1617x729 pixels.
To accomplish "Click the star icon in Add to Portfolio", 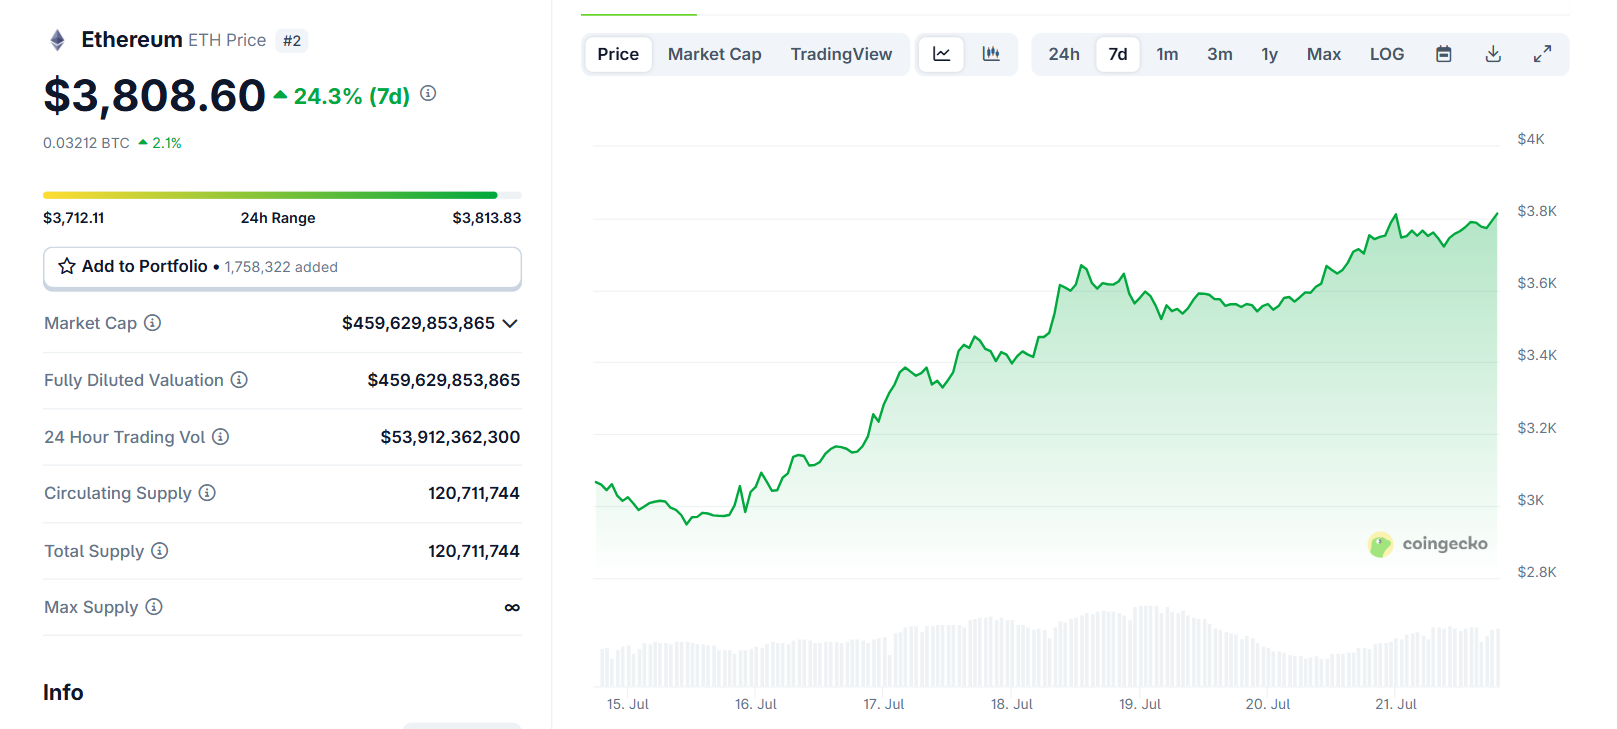I will pos(67,266).
